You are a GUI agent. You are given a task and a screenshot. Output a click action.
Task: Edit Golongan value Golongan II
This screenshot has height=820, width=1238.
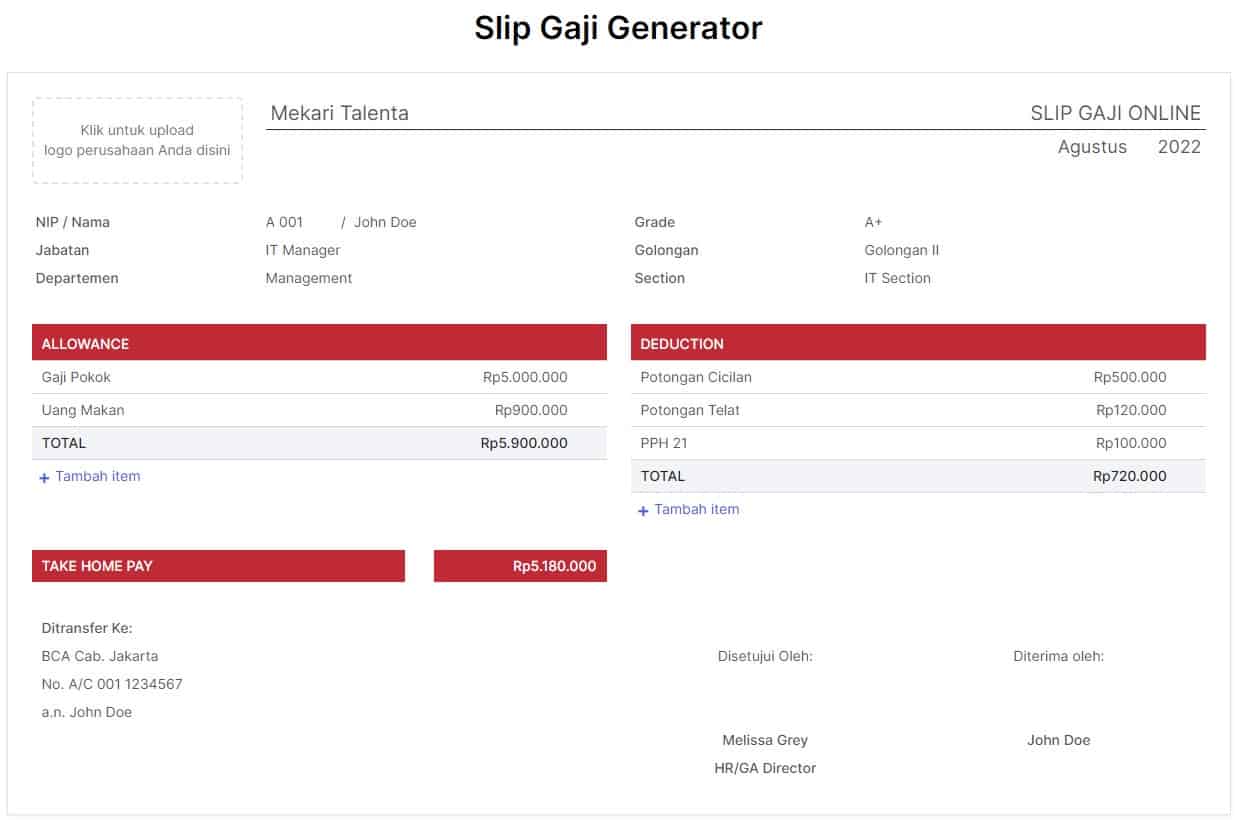902,250
